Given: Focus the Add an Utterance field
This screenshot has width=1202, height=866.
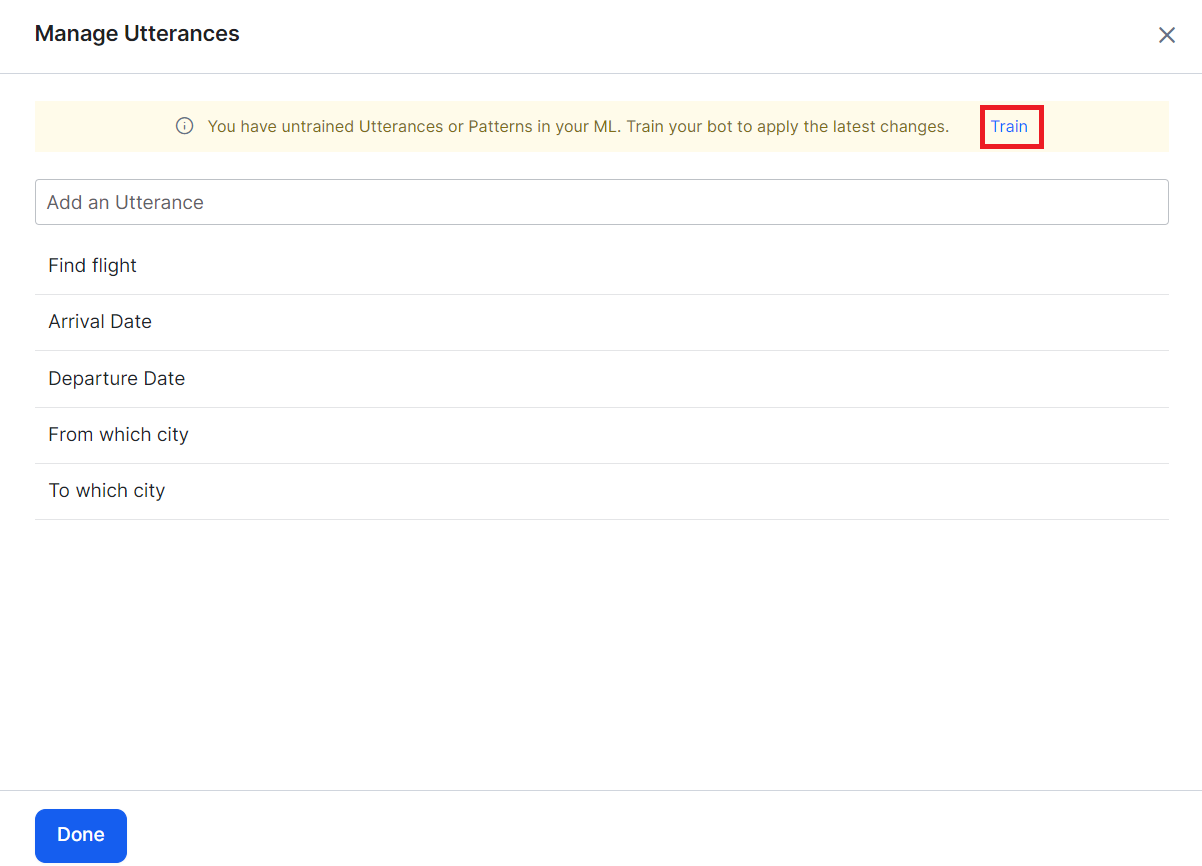Looking at the screenshot, I should coord(600,202).
